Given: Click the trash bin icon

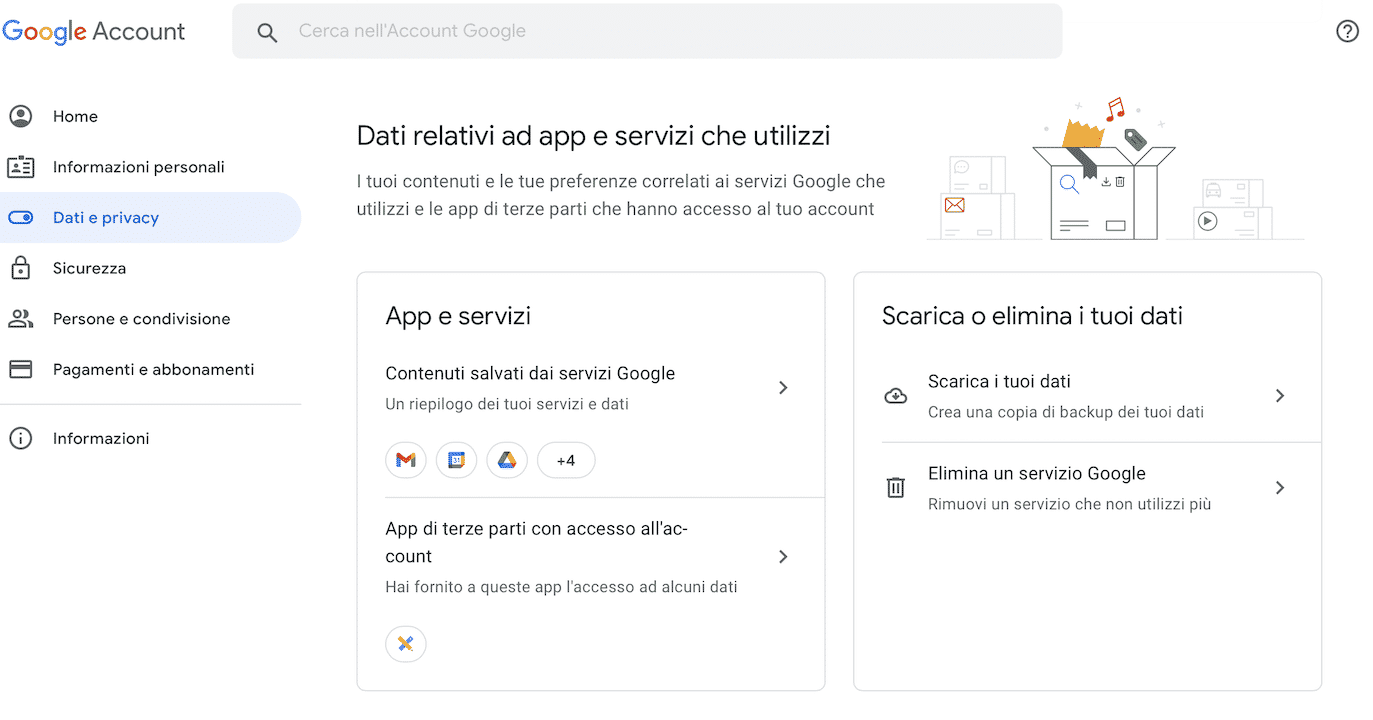Looking at the screenshot, I should coord(896,488).
